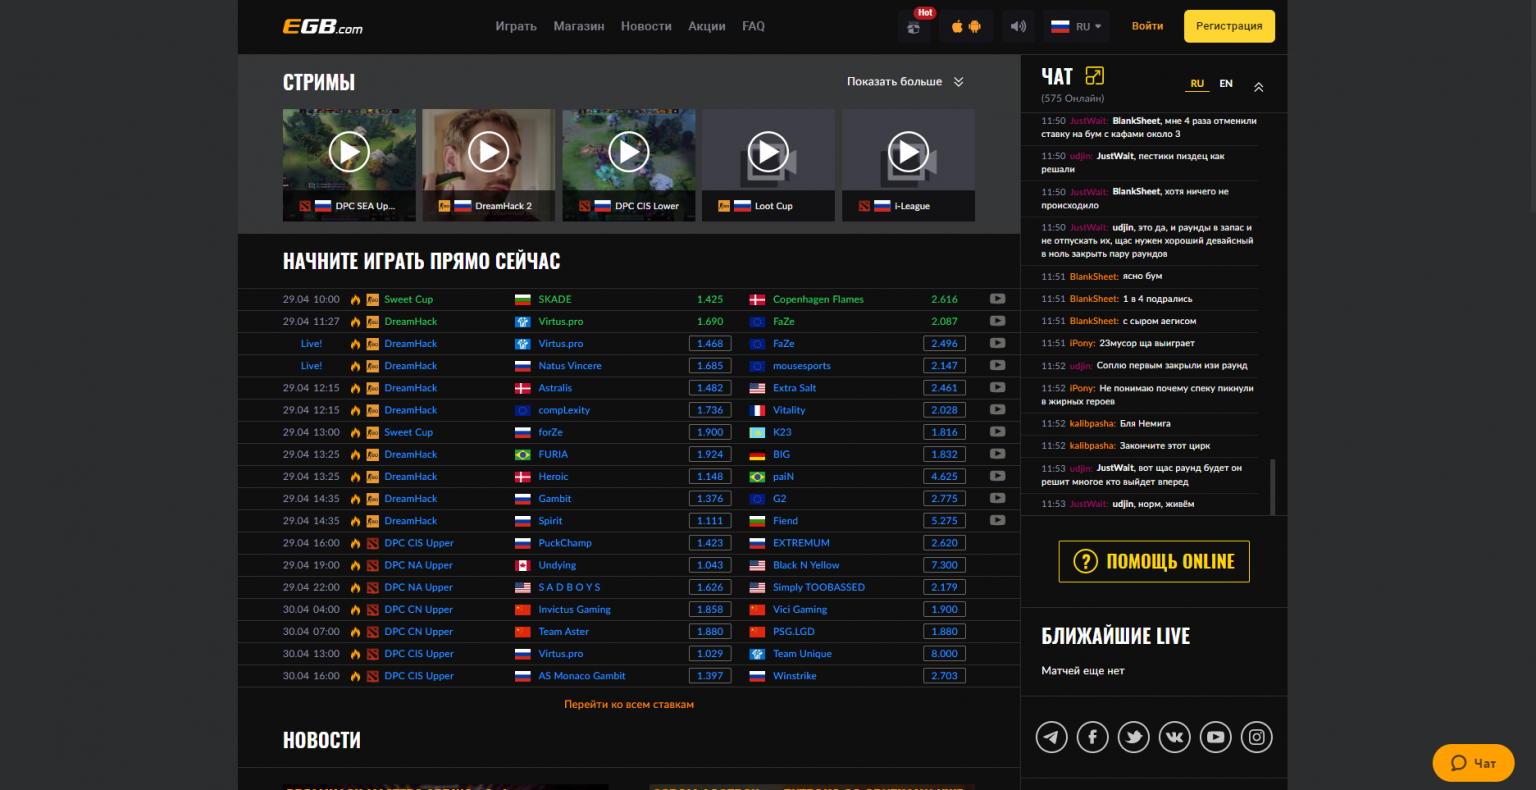Open video icon on Astralis row
1536x790 pixels.
click(x=997, y=387)
